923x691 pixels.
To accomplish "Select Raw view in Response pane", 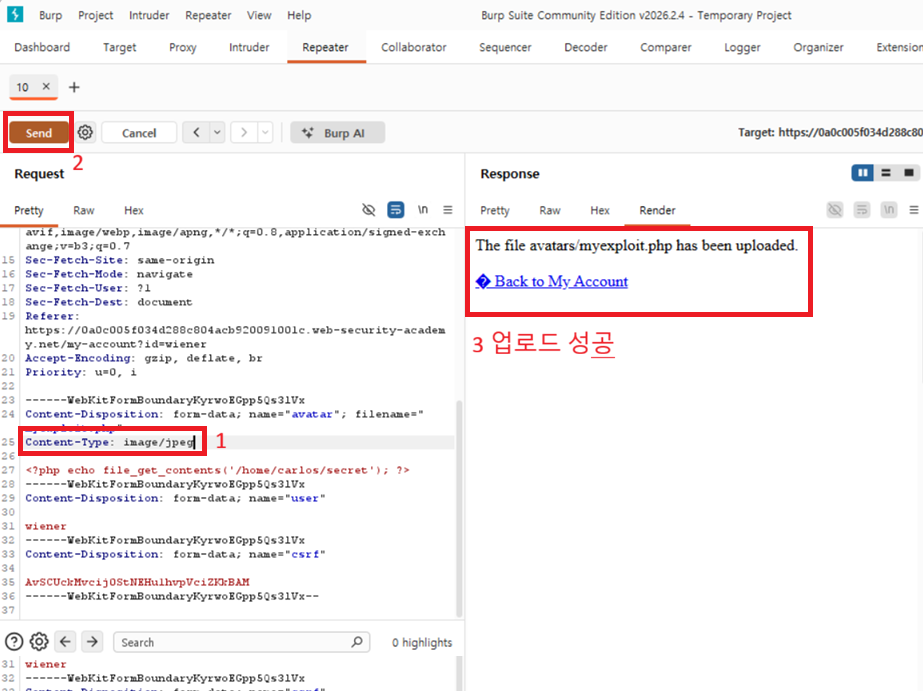I will pos(550,210).
